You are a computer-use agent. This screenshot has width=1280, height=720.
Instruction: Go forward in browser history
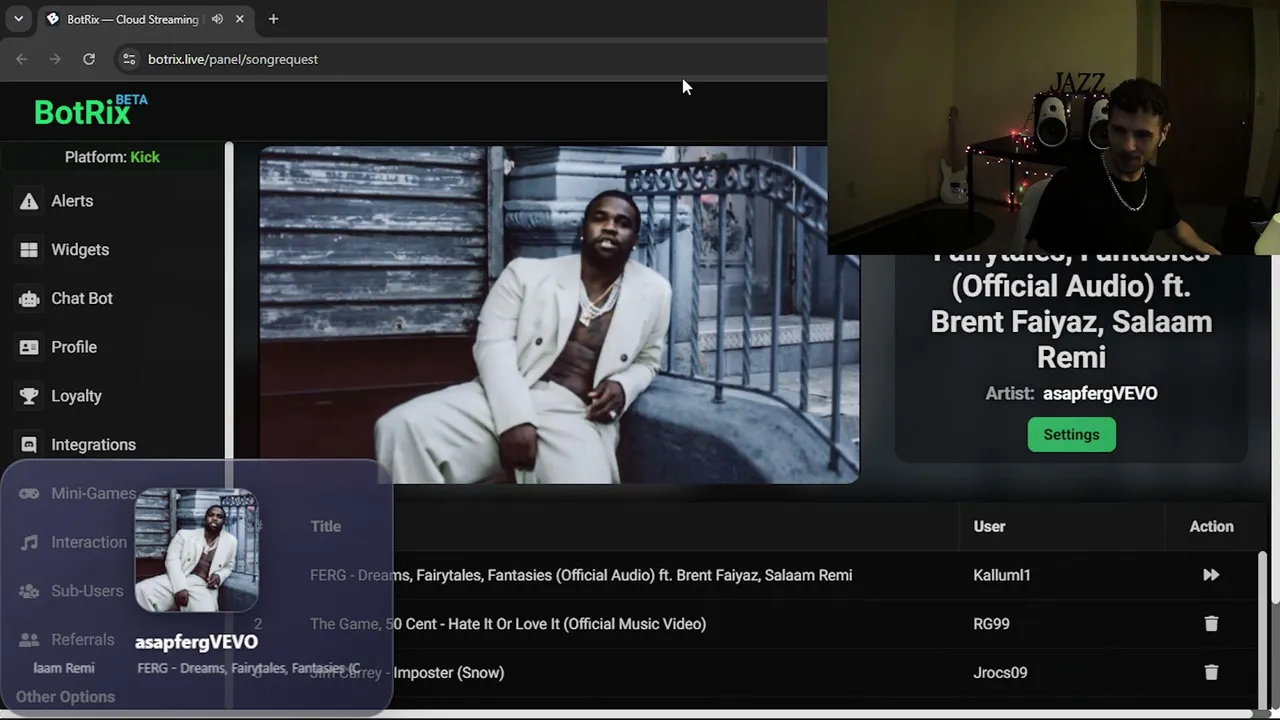click(x=55, y=59)
